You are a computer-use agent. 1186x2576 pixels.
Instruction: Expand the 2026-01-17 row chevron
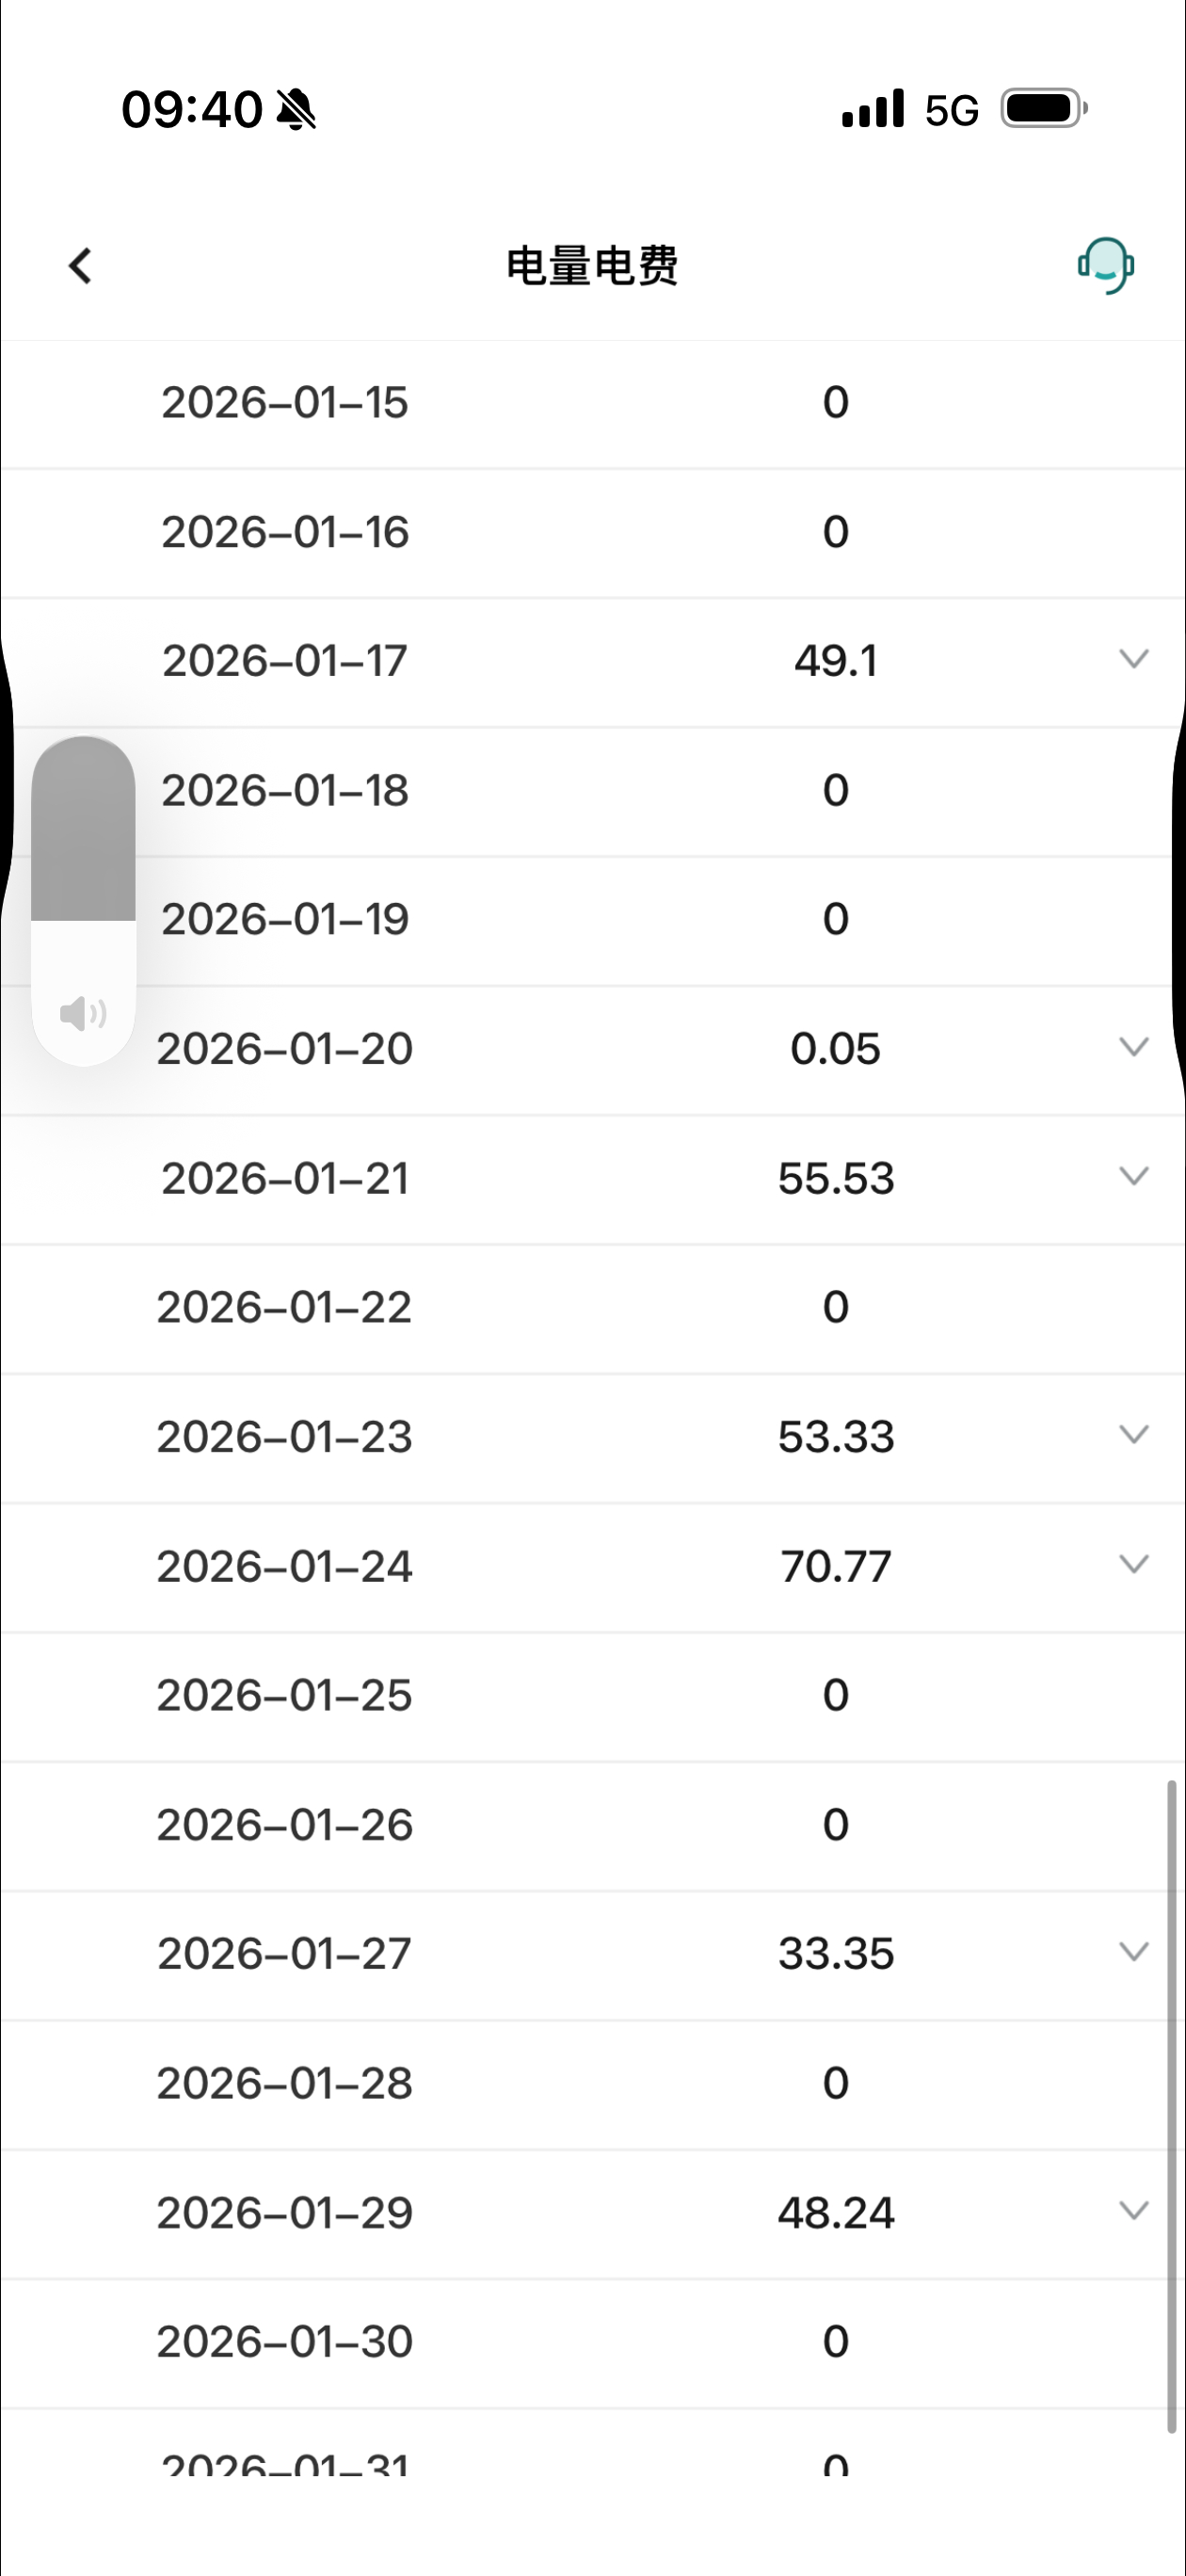1133,659
